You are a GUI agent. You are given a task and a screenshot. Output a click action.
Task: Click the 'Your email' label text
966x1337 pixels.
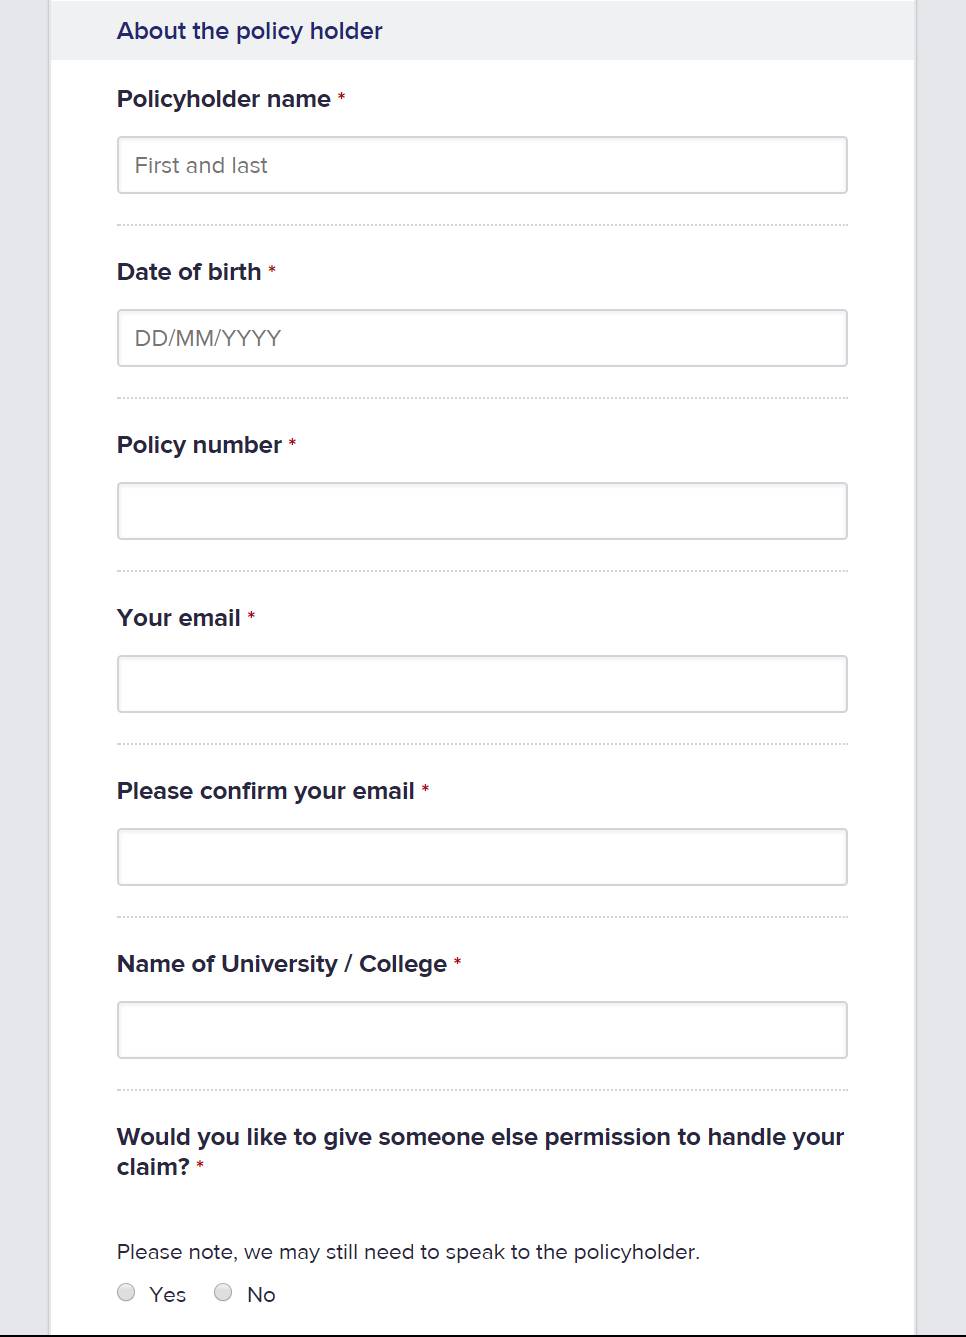coord(178,618)
